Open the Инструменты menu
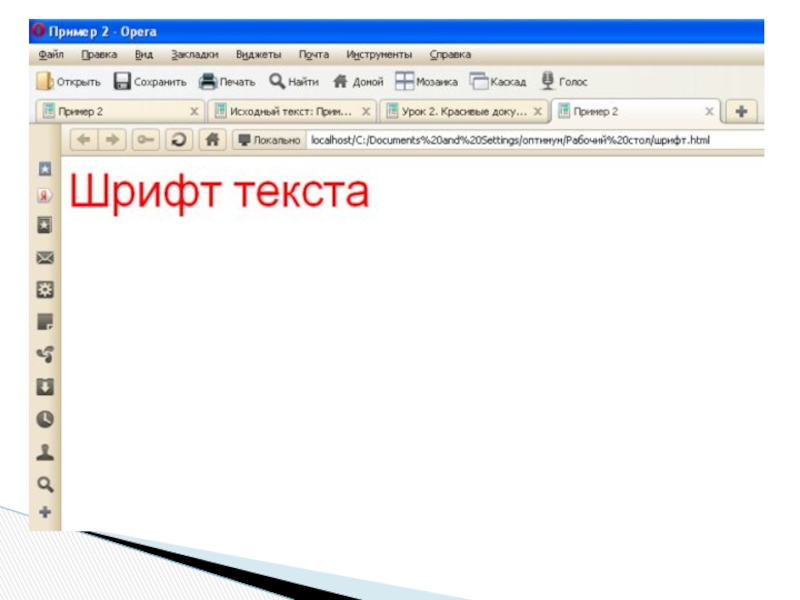 [378, 55]
